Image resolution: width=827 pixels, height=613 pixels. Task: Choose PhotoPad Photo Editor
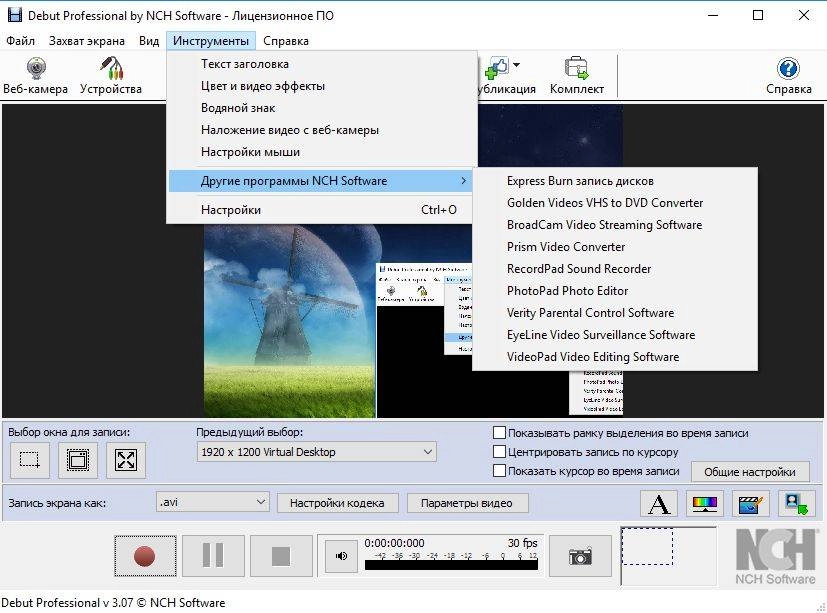click(x=615, y=291)
